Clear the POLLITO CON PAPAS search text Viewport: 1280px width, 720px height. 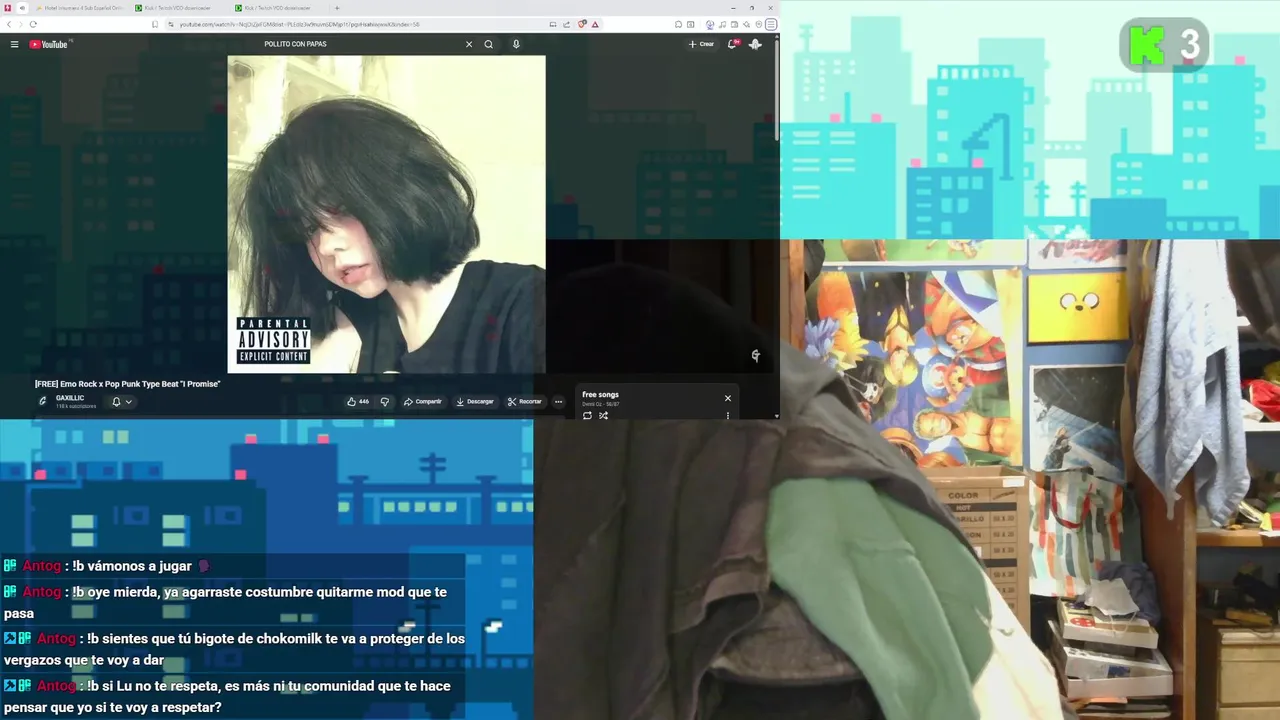point(468,44)
